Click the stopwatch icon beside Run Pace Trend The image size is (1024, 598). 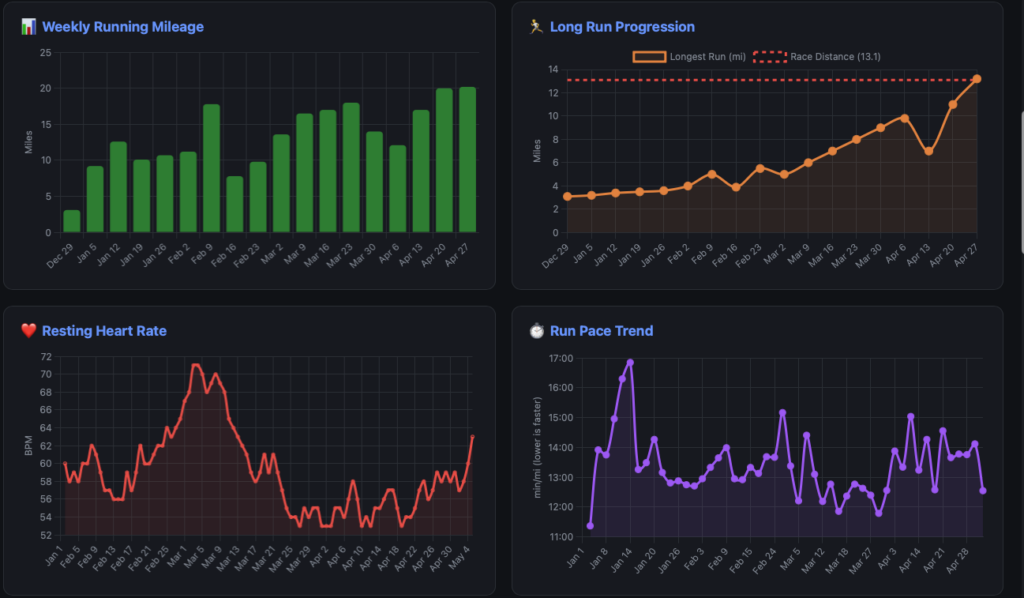[536, 331]
